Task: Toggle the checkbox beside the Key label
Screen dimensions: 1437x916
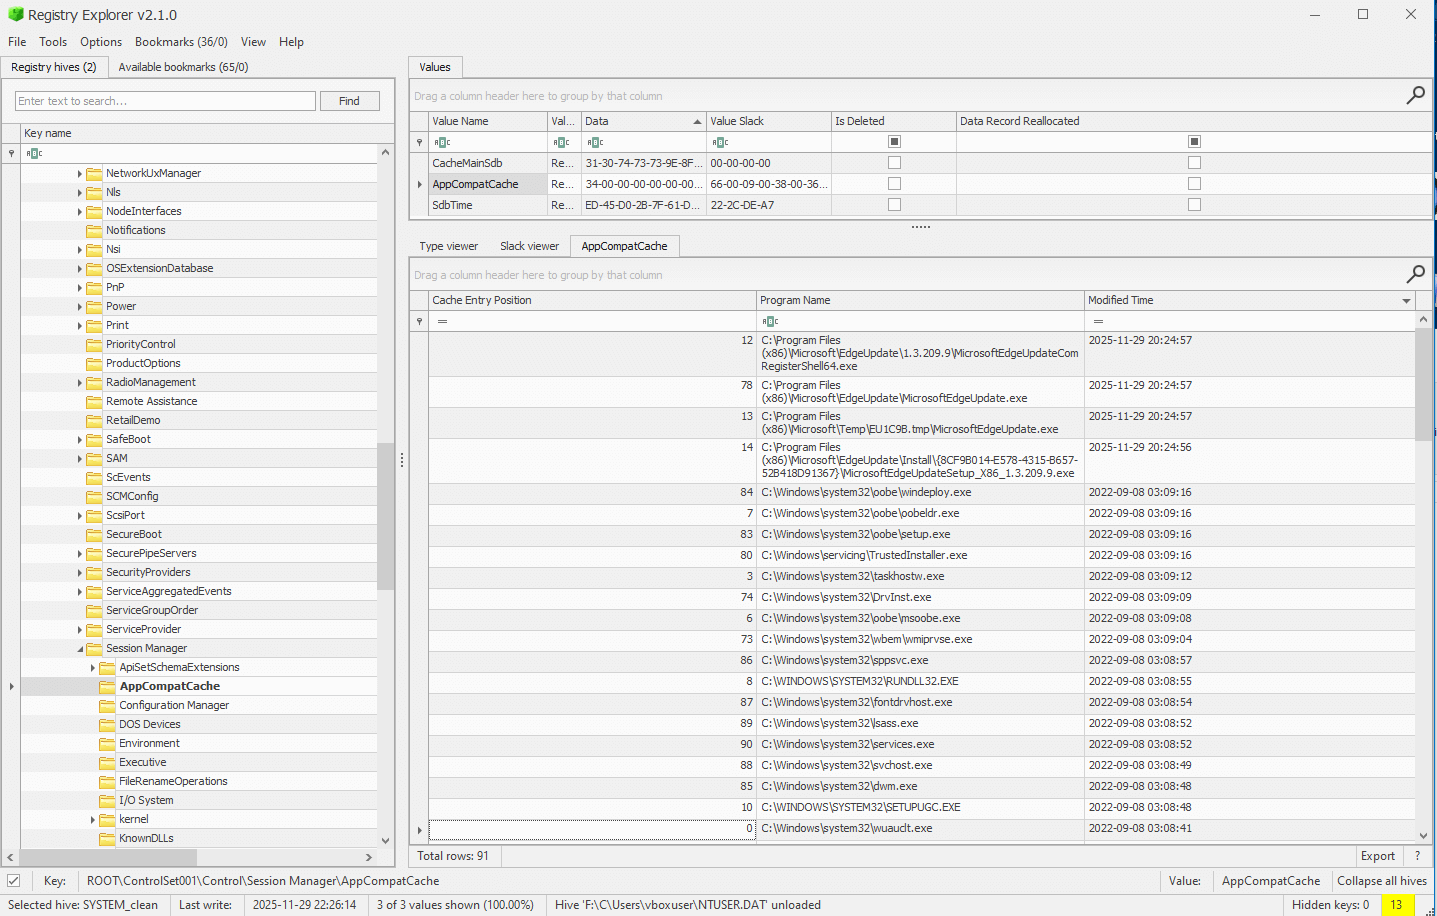Action: tap(13, 881)
